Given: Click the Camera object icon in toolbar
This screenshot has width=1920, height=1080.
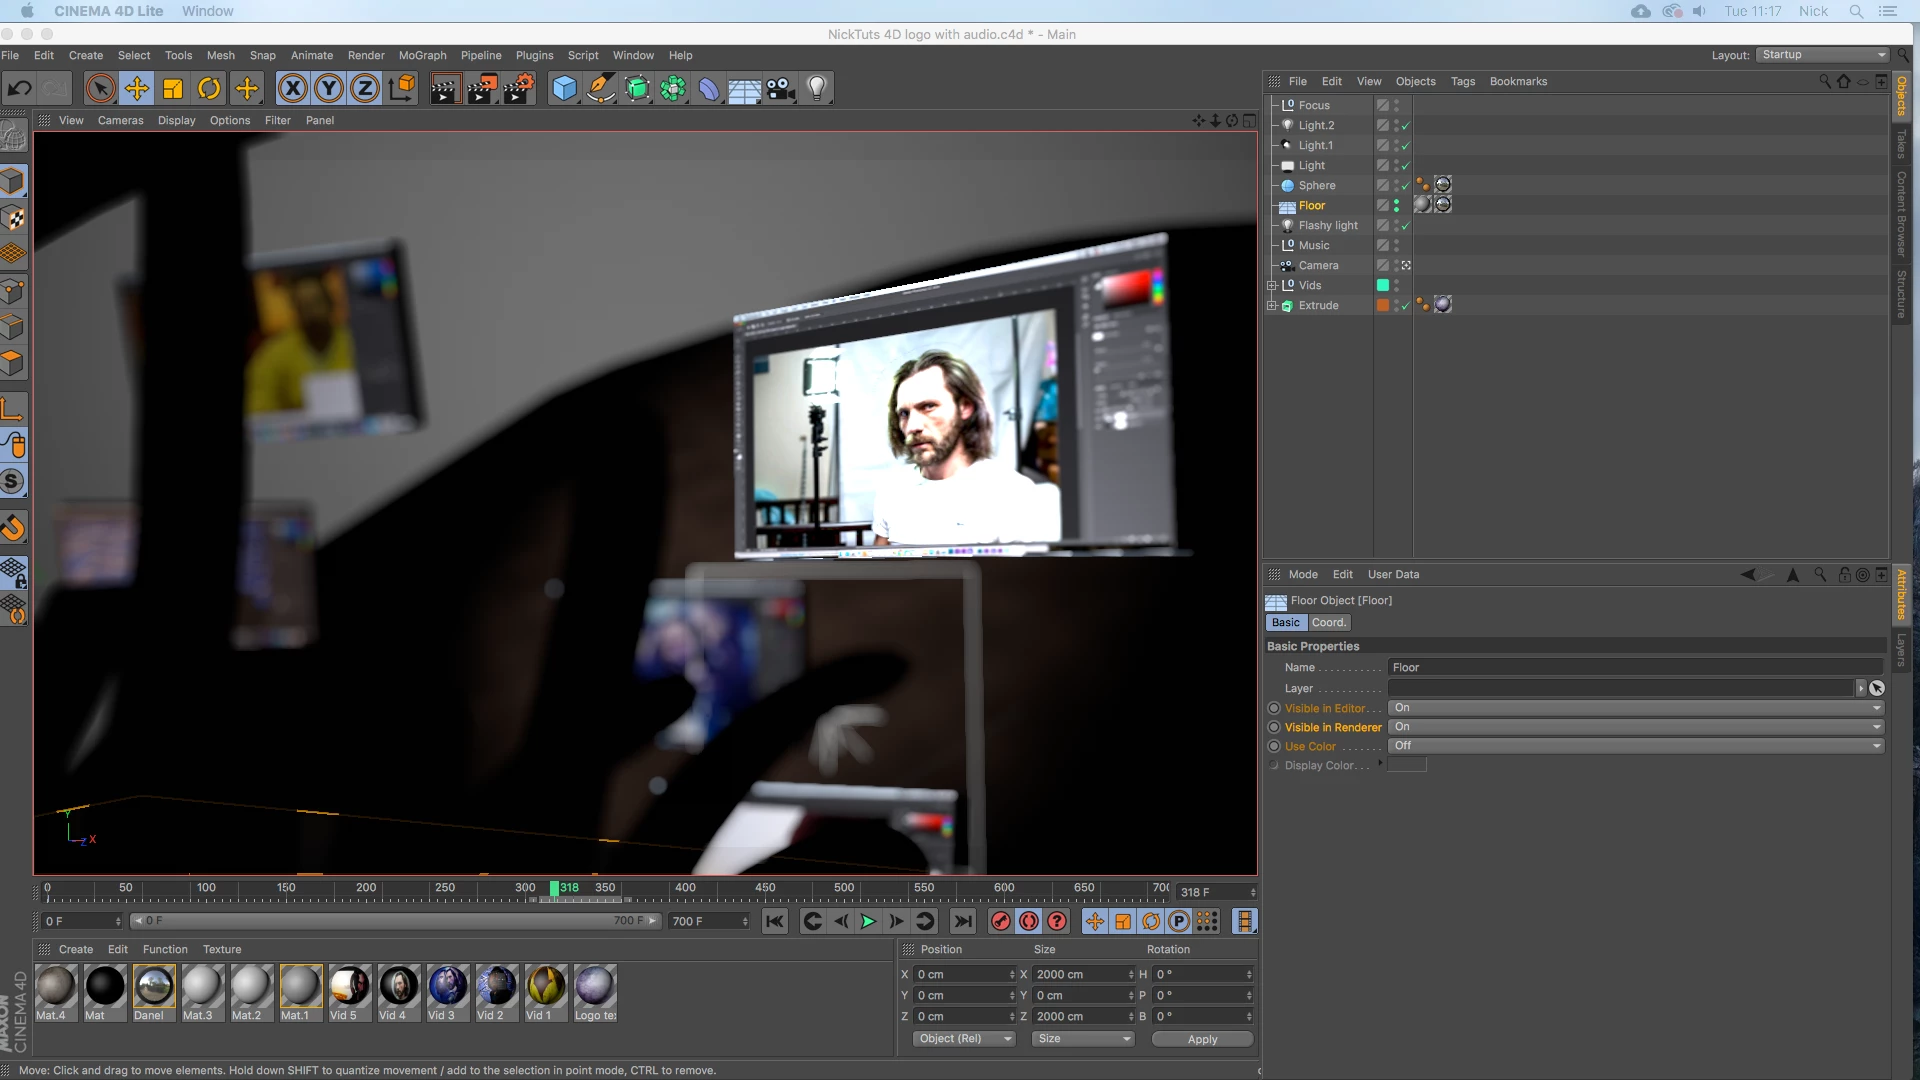Looking at the screenshot, I should (780, 89).
